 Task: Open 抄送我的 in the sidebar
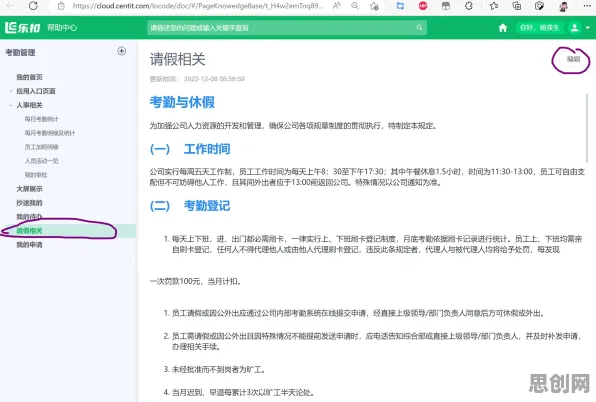[x=29, y=203]
